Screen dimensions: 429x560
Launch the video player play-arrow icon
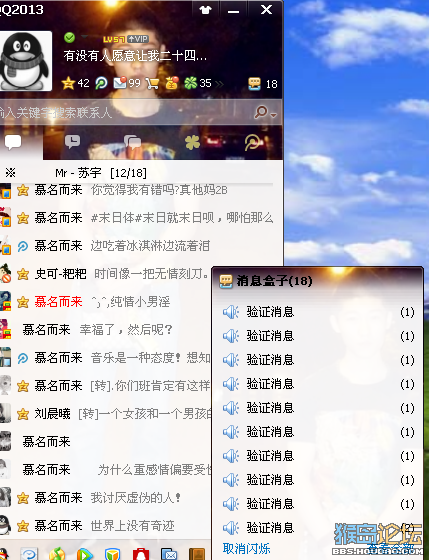[x=85, y=555]
